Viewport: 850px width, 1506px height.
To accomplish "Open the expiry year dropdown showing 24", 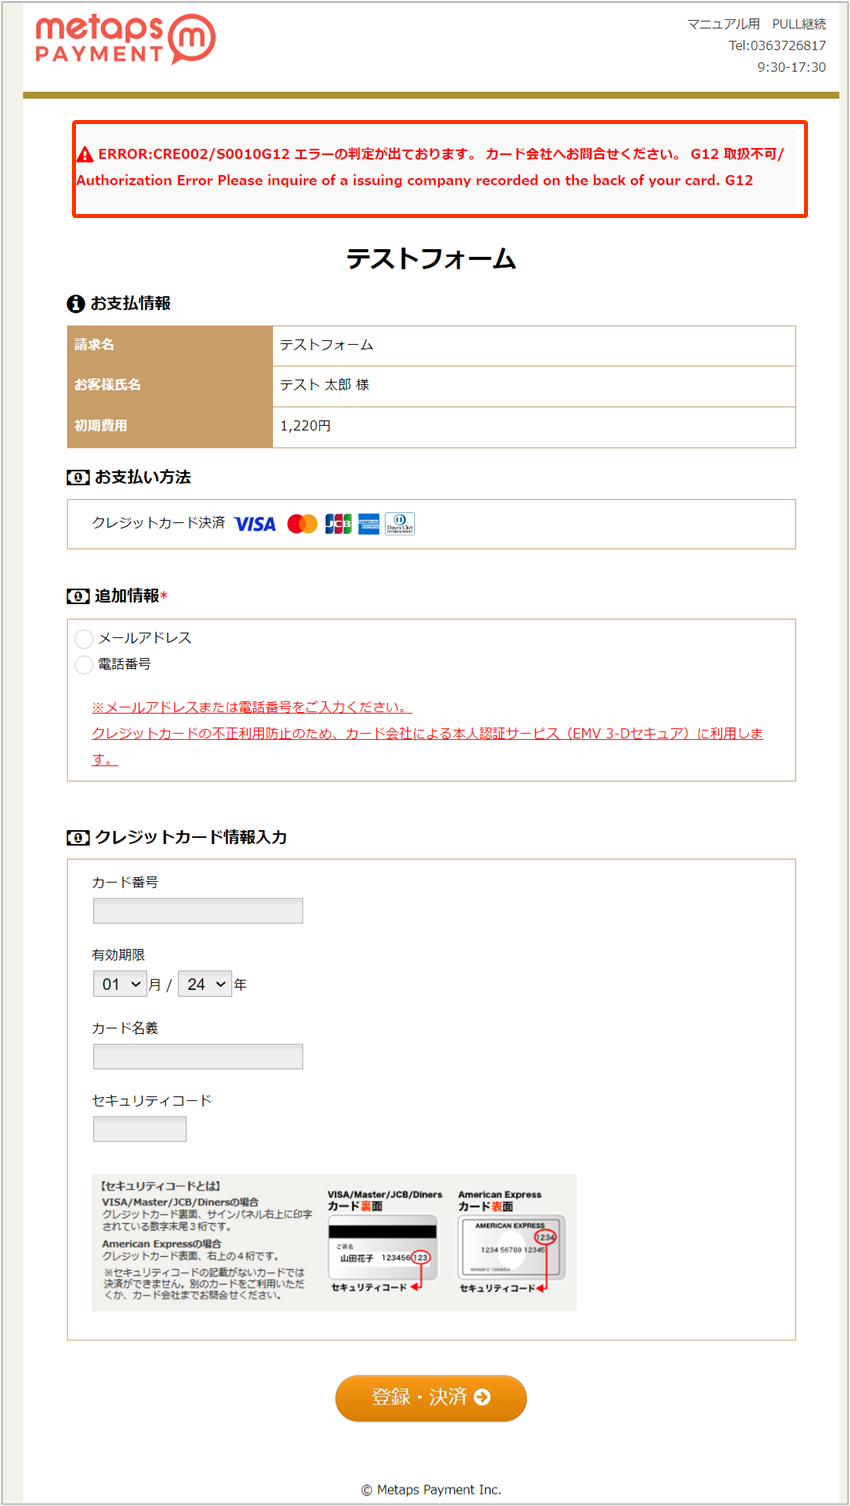I will (205, 984).
